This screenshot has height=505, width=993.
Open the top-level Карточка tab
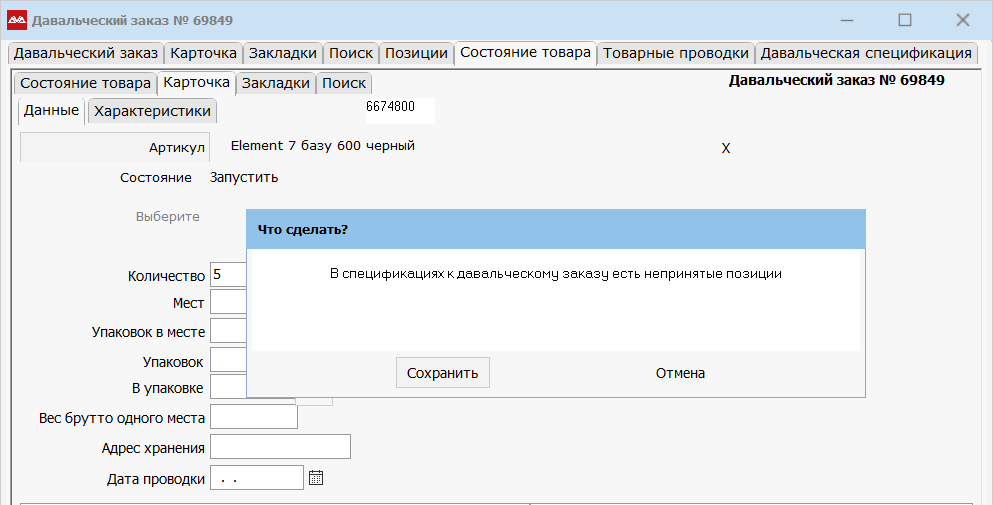coord(203,53)
